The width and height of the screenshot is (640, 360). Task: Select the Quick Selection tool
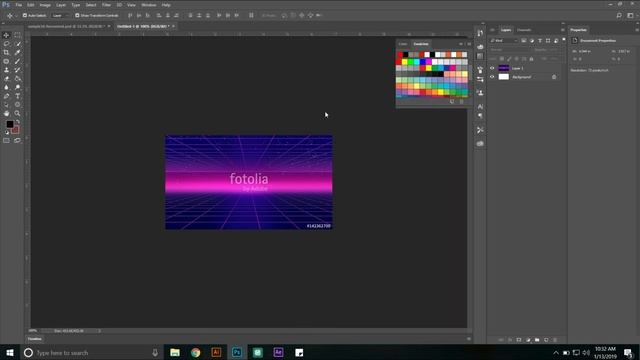coord(18,44)
